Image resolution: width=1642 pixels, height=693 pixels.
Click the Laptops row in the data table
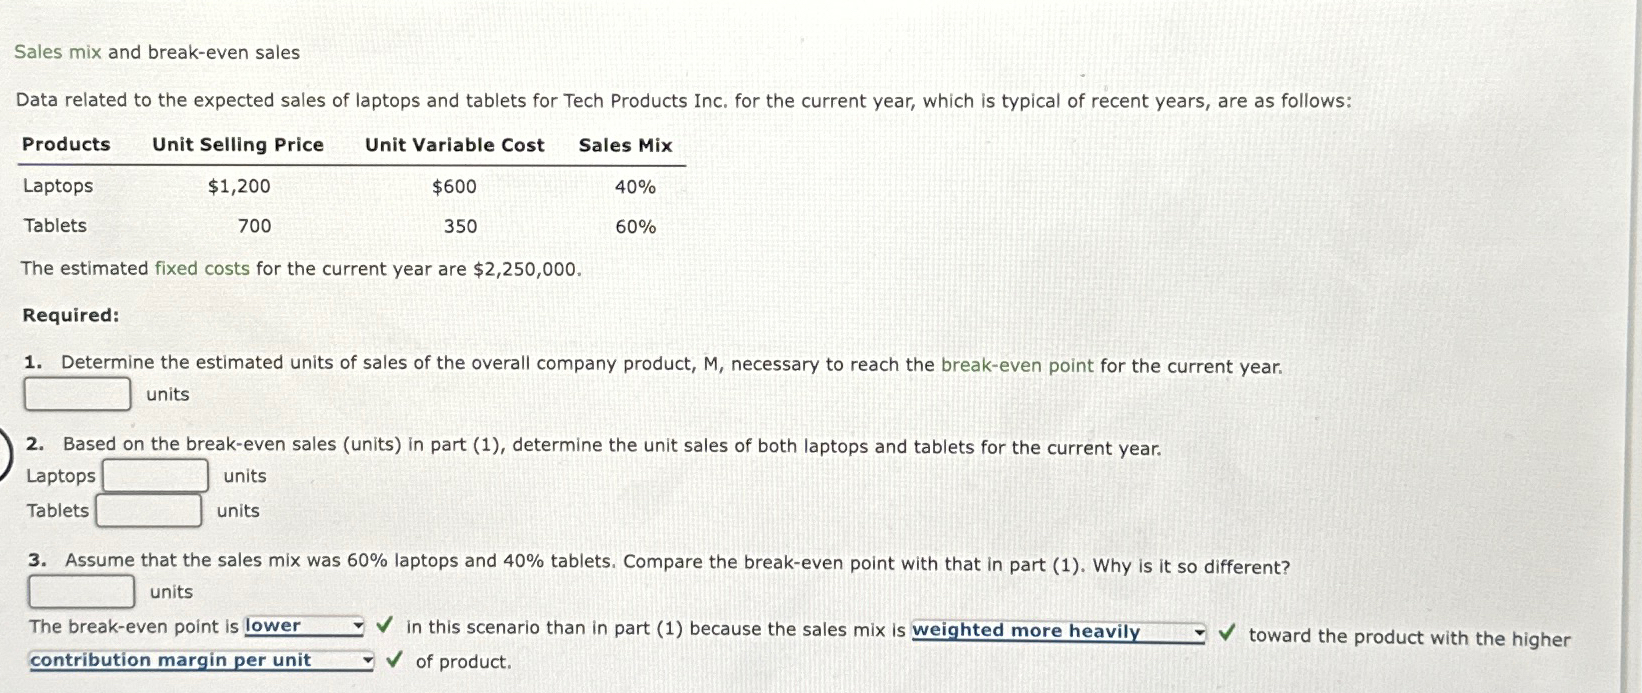point(57,185)
